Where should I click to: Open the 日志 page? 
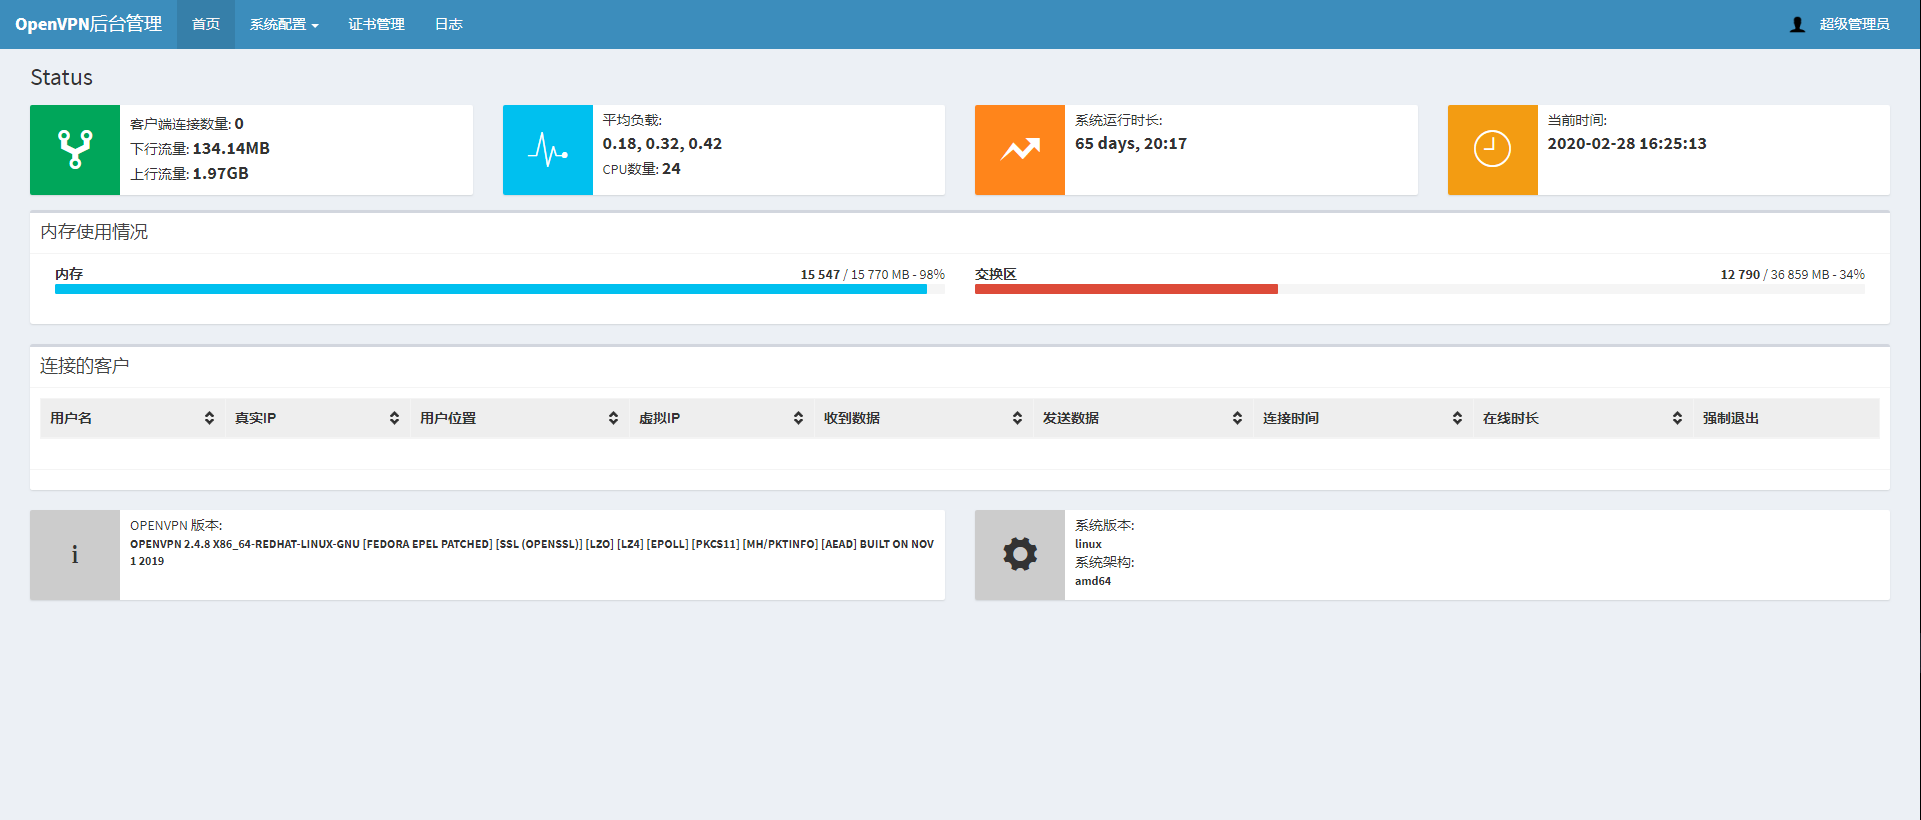click(x=449, y=24)
